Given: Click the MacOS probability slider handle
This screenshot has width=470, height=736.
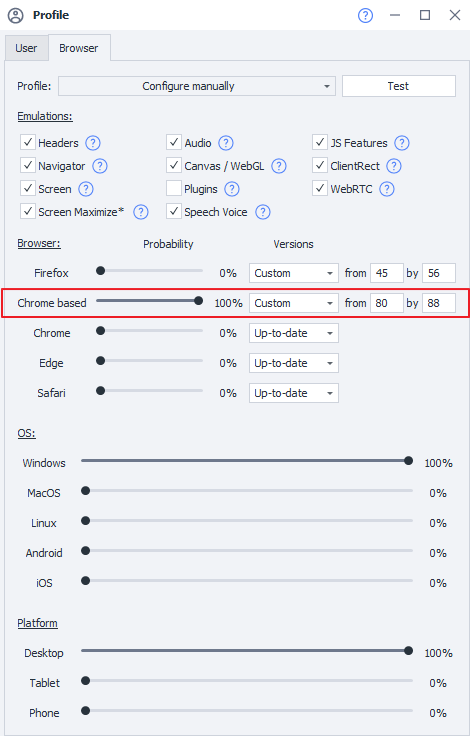Looking at the screenshot, I should coord(85,491).
